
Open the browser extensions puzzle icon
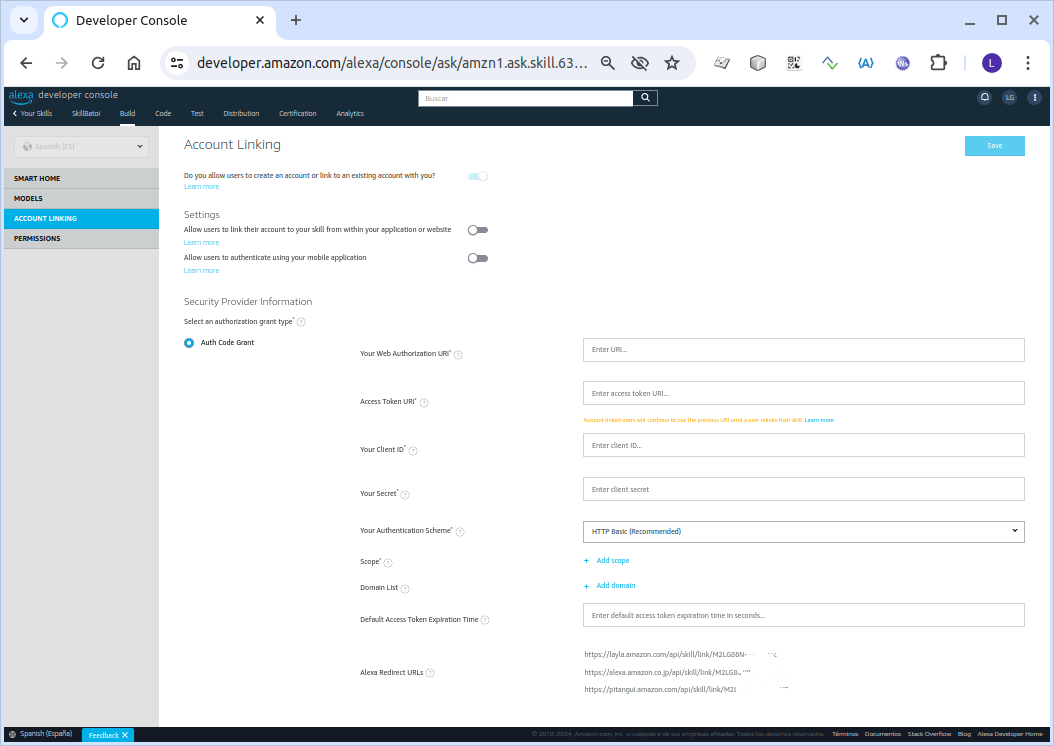pyautogui.click(x=938, y=63)
